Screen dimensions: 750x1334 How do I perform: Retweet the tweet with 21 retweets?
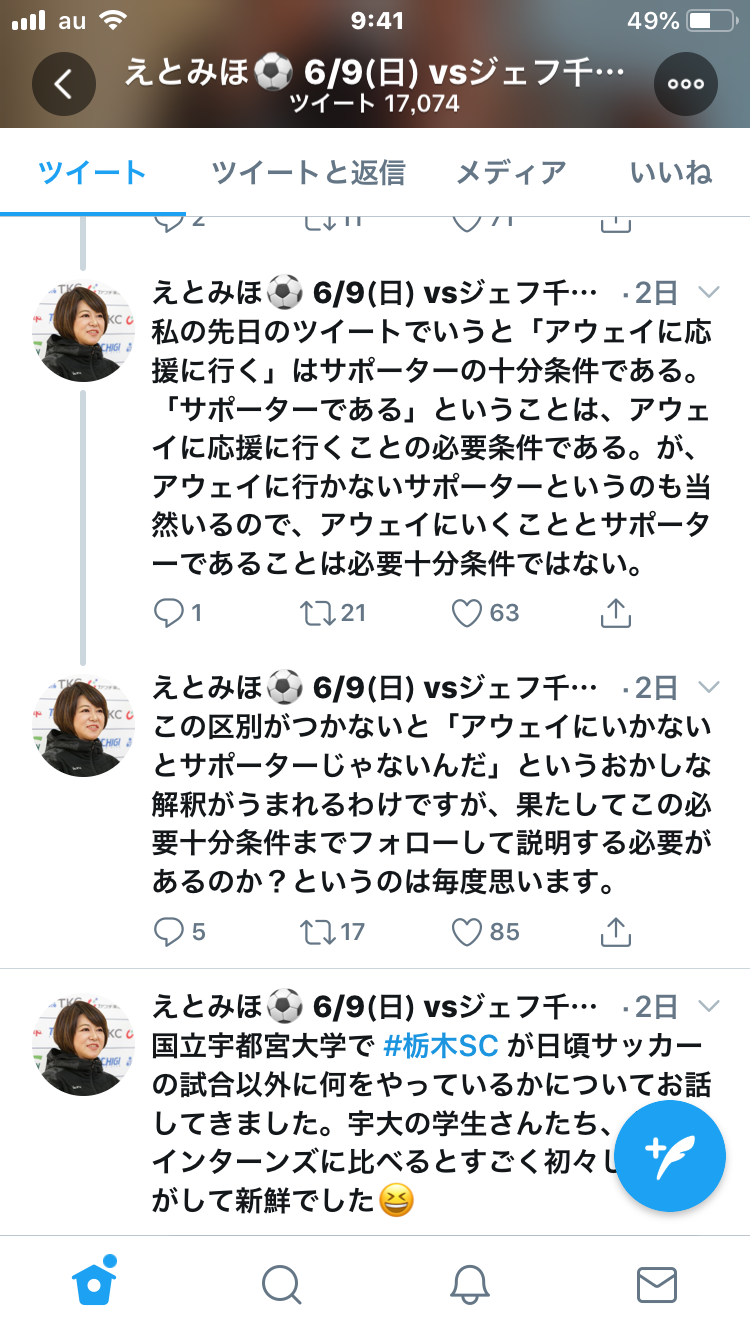tap(317, 612)
